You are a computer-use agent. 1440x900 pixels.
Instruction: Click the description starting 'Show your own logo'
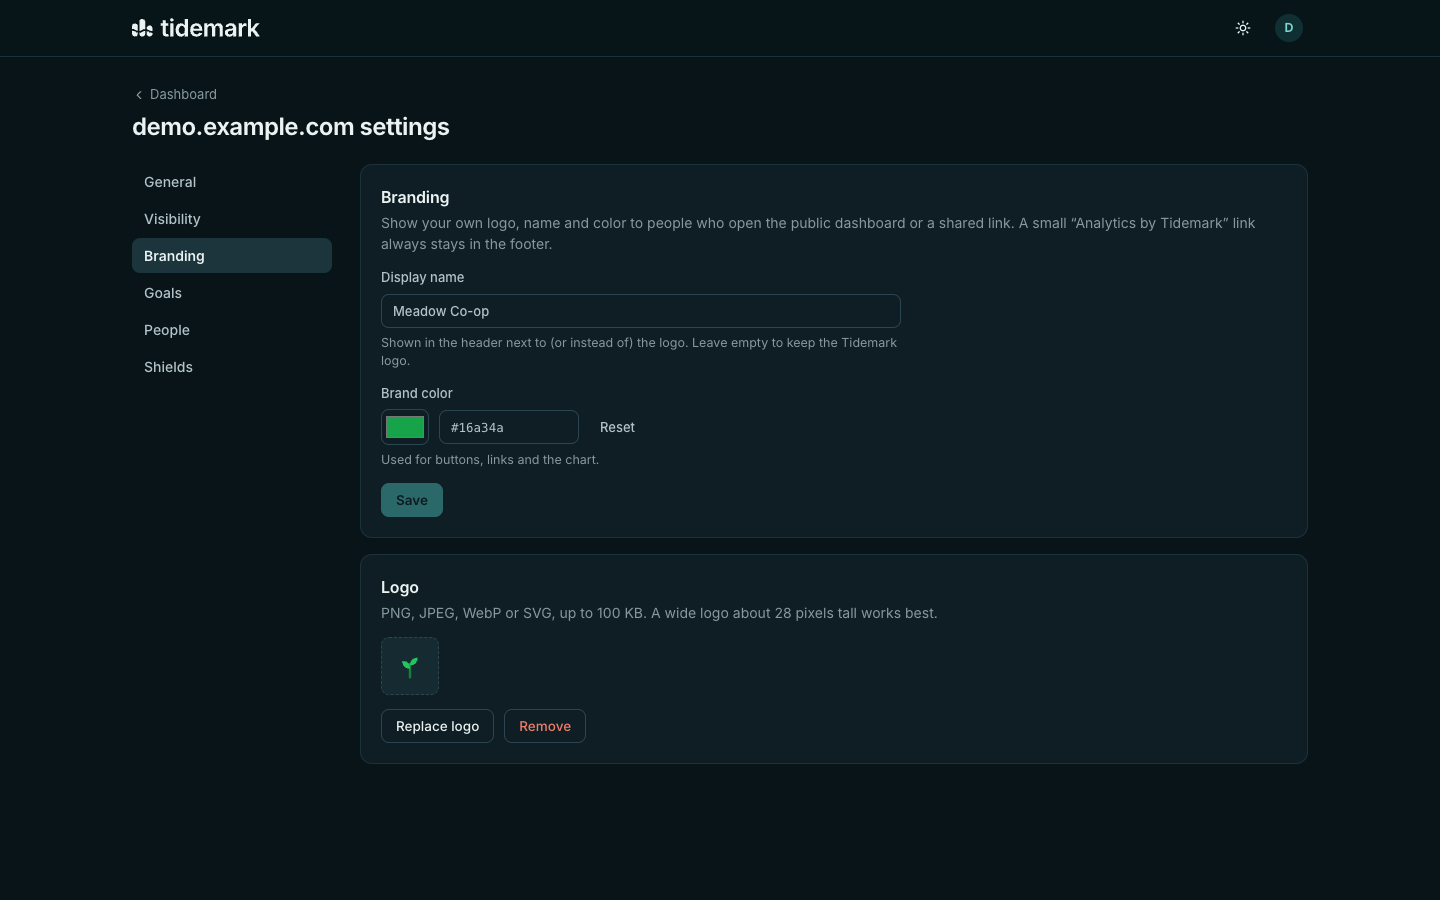point(818,233)
